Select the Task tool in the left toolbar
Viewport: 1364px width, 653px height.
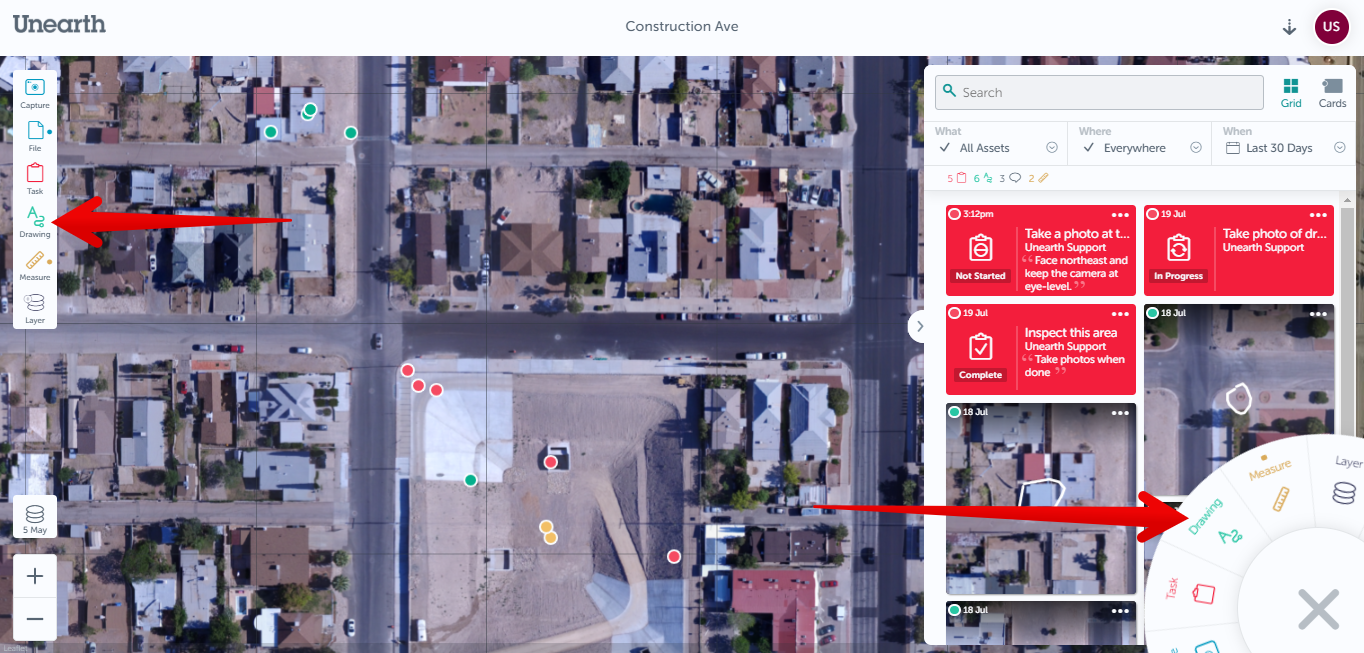click(x=35, y=179)
